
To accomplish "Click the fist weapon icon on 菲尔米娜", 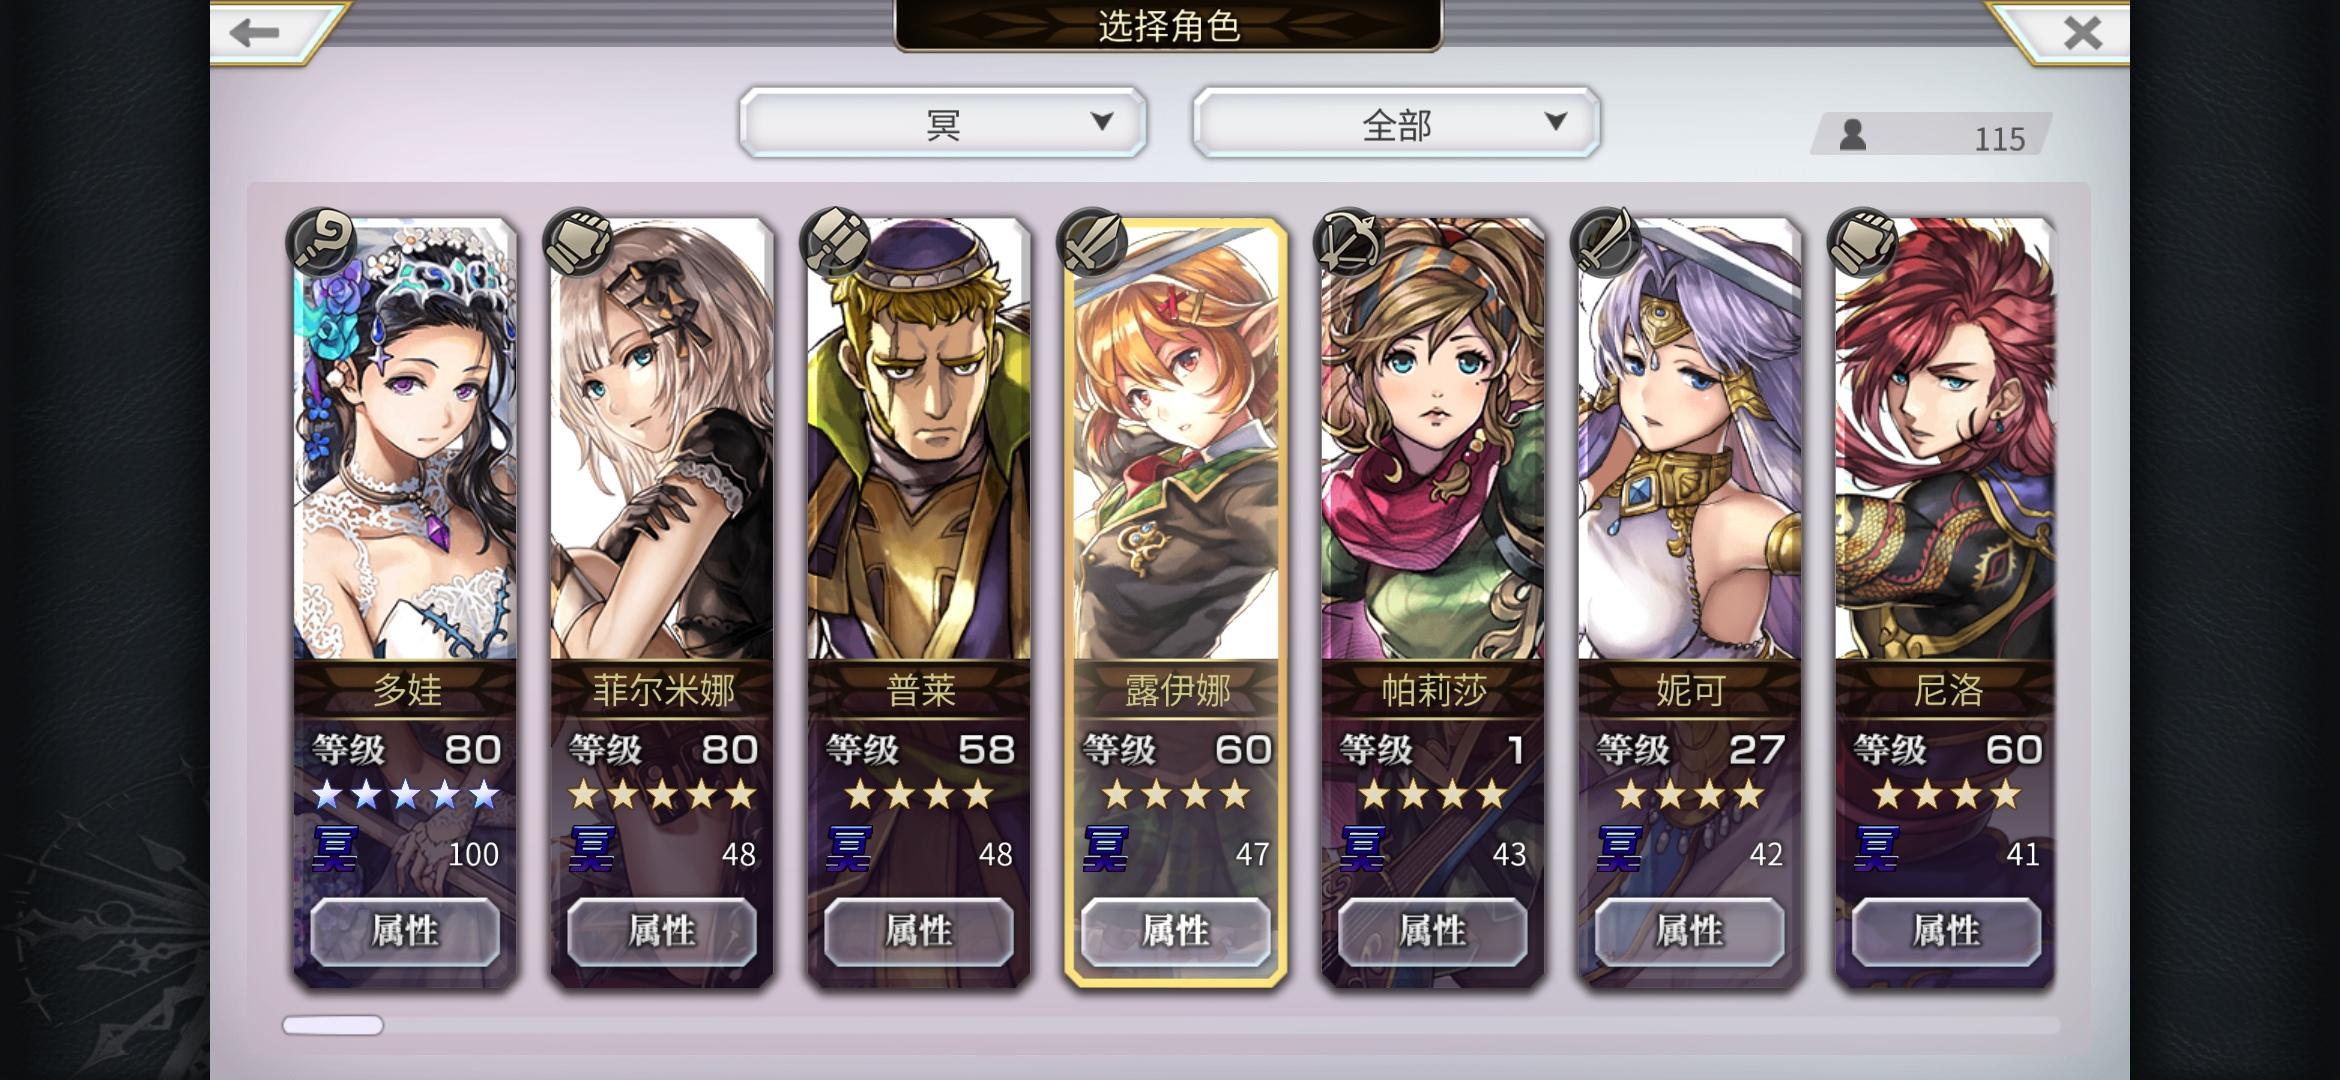I will [x=578, y=242].
